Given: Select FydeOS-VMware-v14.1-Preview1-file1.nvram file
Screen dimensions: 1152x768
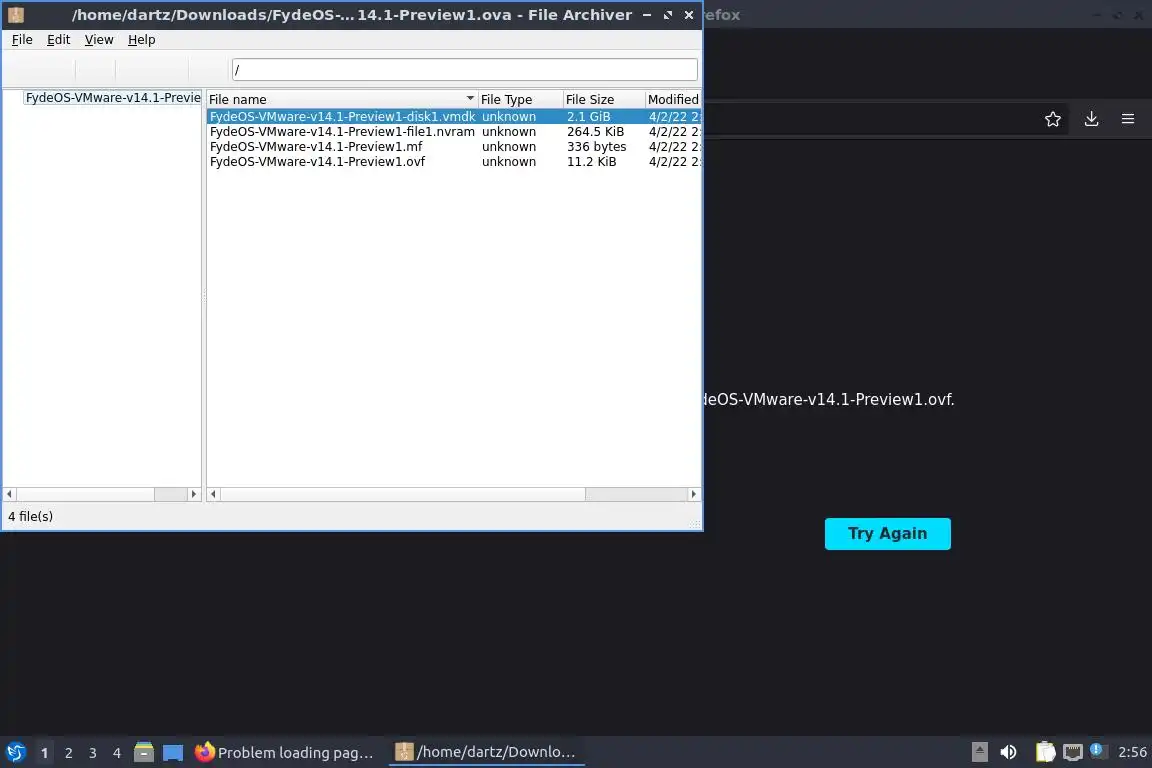Looking at the screenshot, I should pos(342,132).
